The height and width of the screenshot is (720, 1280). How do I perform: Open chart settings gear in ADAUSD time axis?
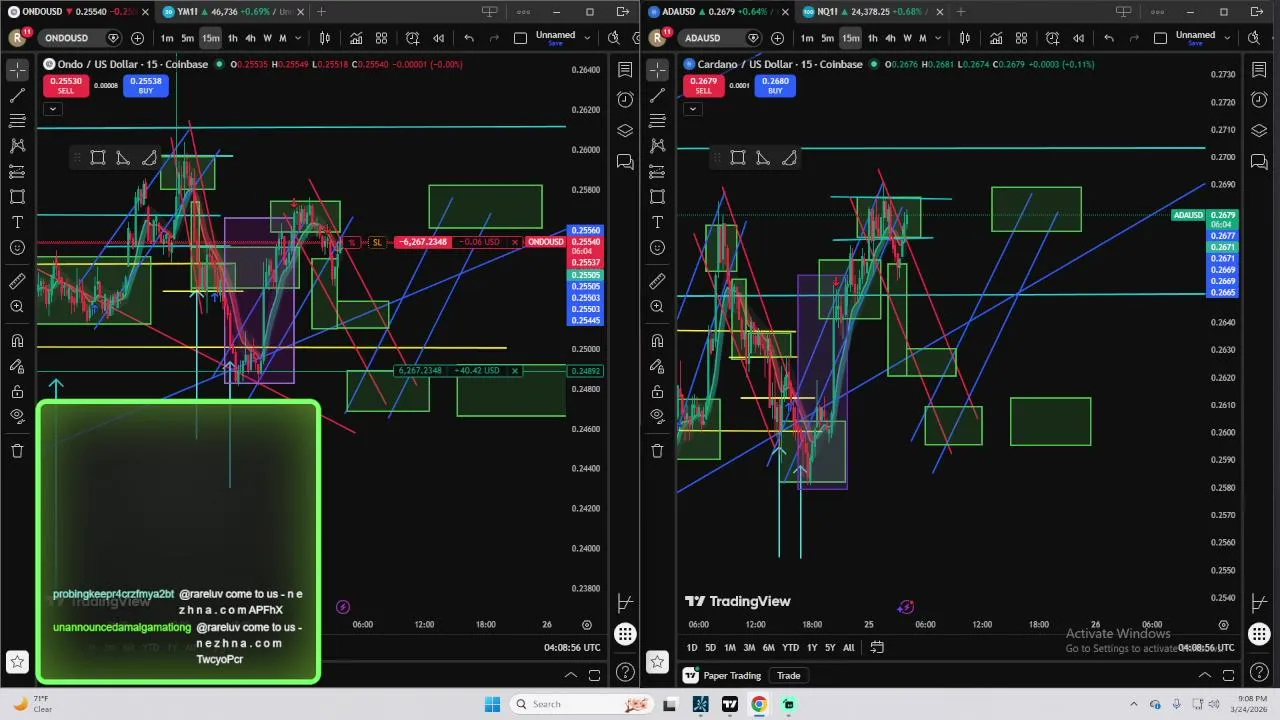[x=1223, y=625]
